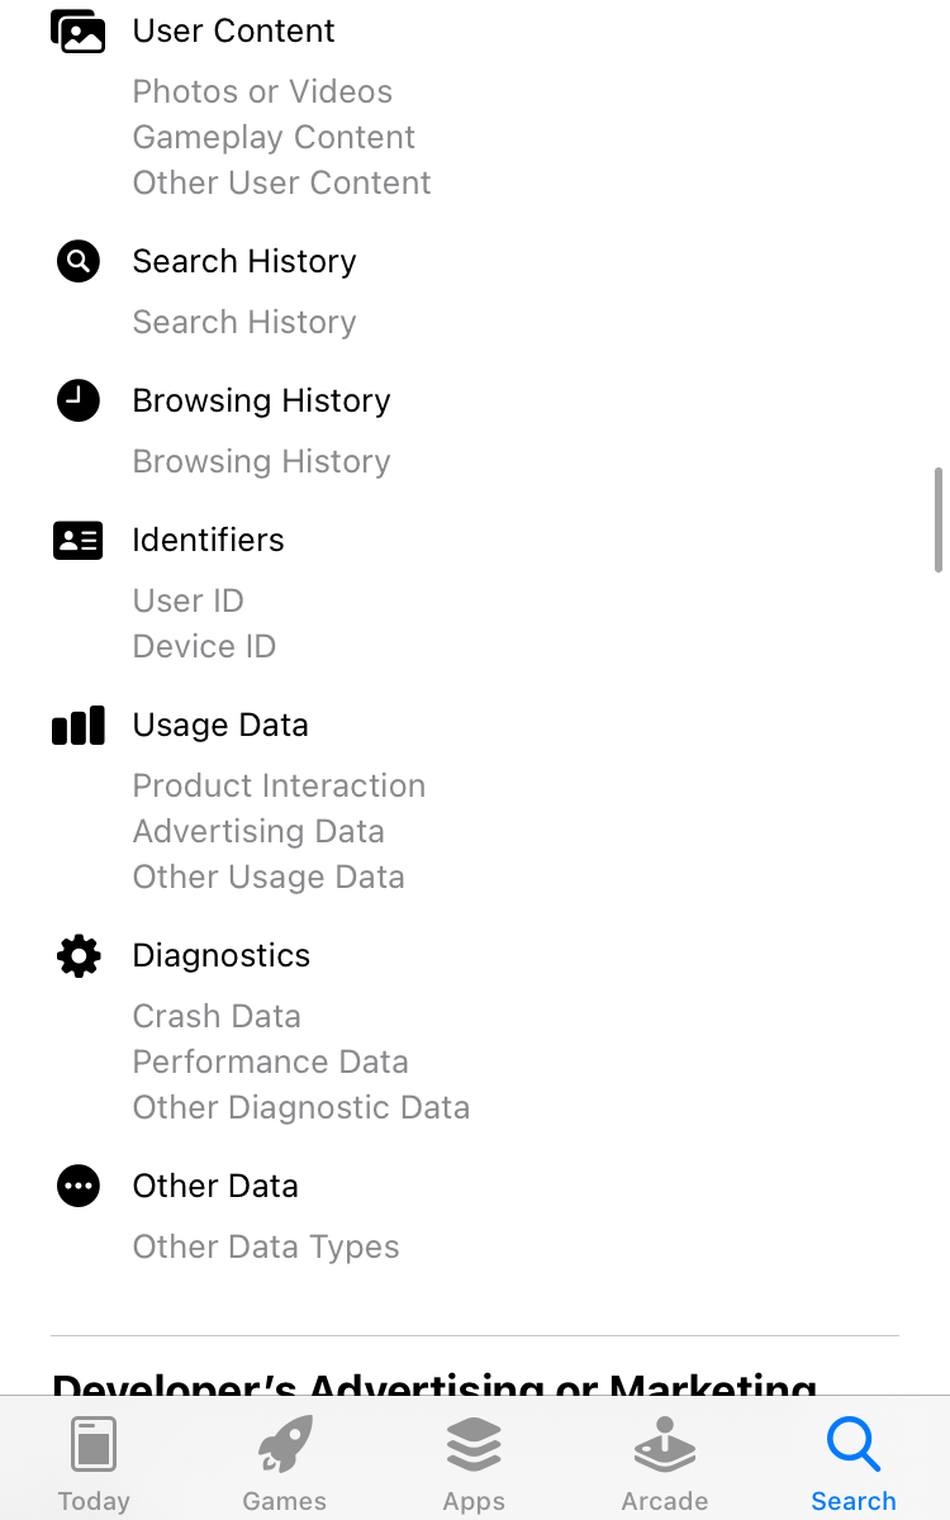Open the Arcade tab
Screen dimensions: 950x1520
click(x=664, y=1464)
